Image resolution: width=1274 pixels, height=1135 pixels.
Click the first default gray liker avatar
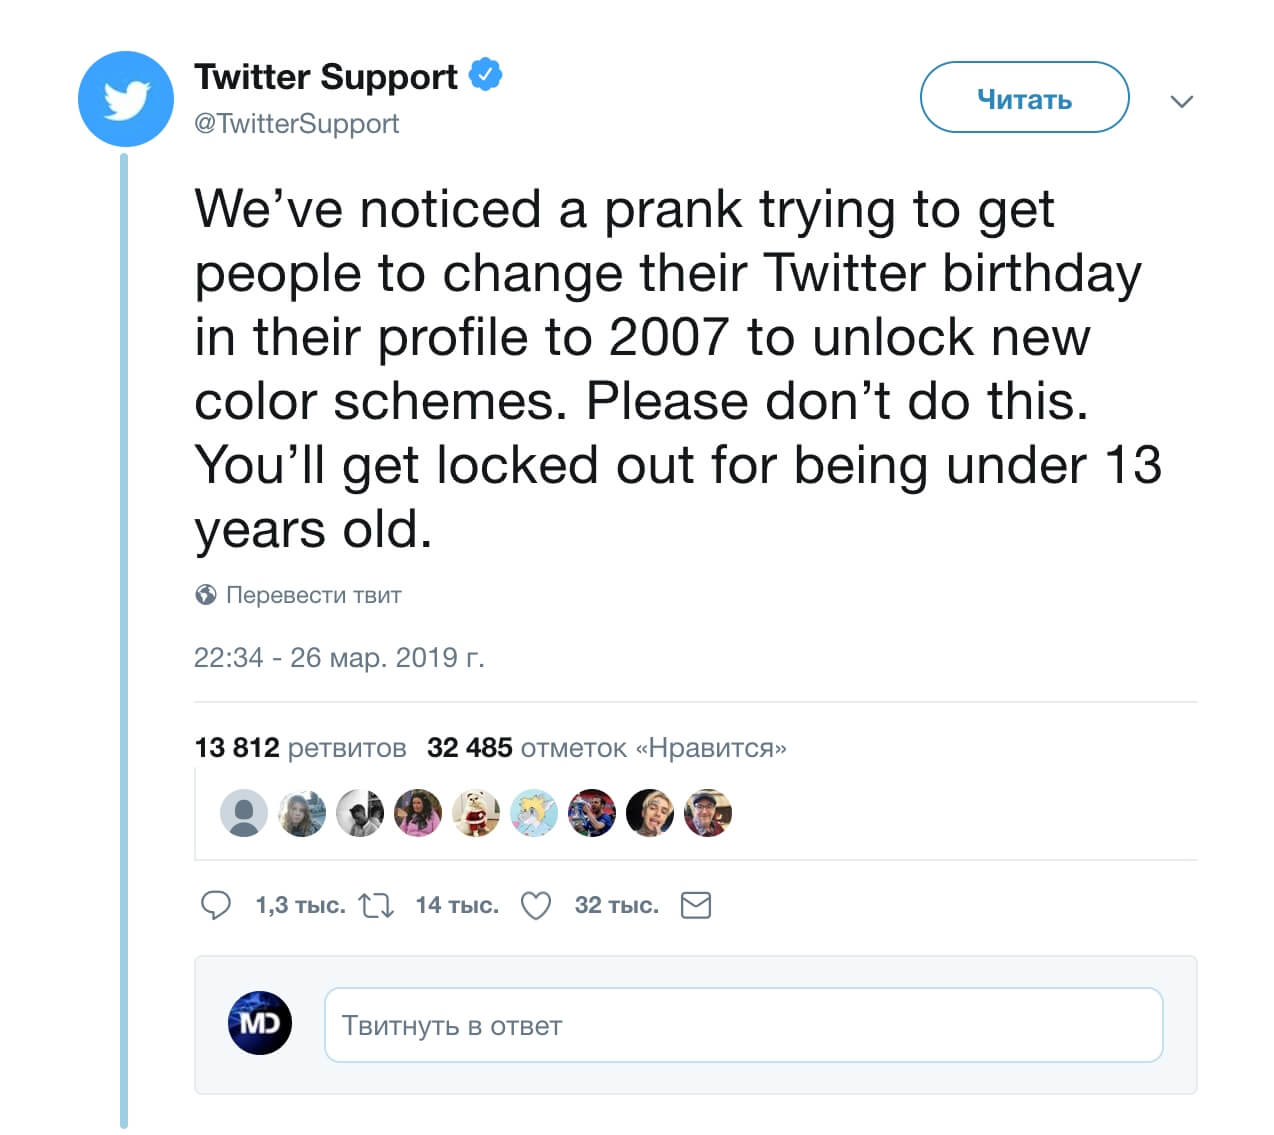[244, 813]
